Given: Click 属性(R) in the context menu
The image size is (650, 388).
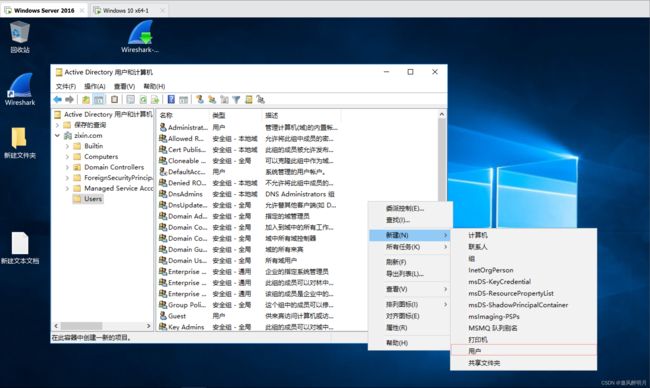Looking at the screenshot, I should pos(410,327).
